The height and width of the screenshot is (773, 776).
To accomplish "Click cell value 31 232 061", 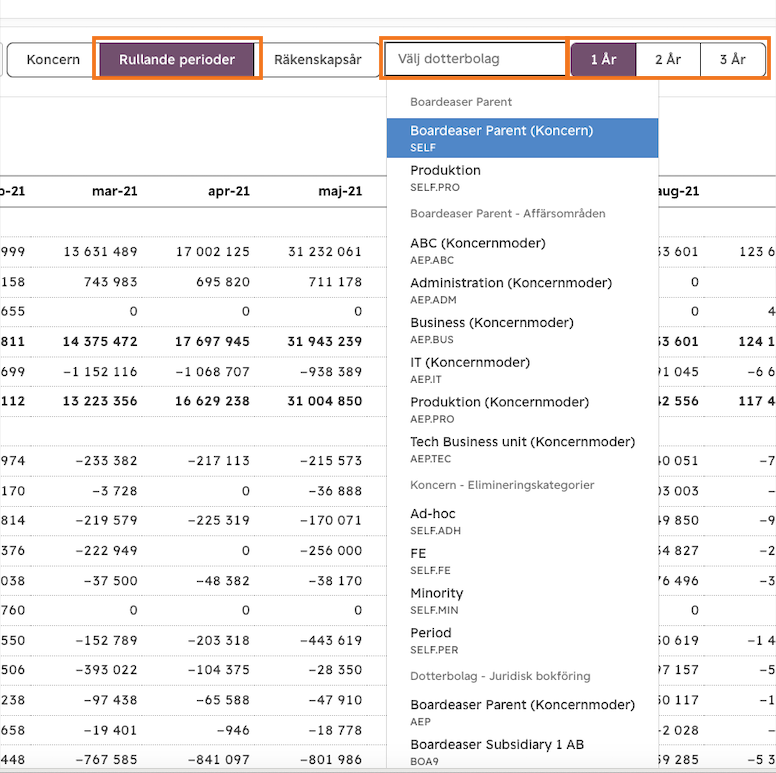I will click(x=325, y=252).
